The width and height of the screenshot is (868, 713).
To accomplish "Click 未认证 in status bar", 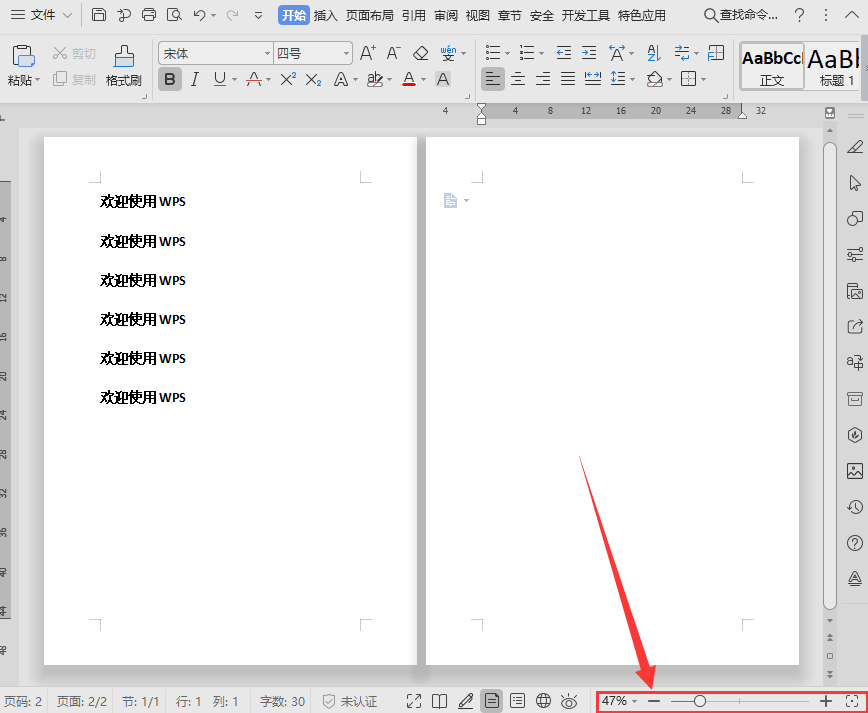I will (350, 701).
